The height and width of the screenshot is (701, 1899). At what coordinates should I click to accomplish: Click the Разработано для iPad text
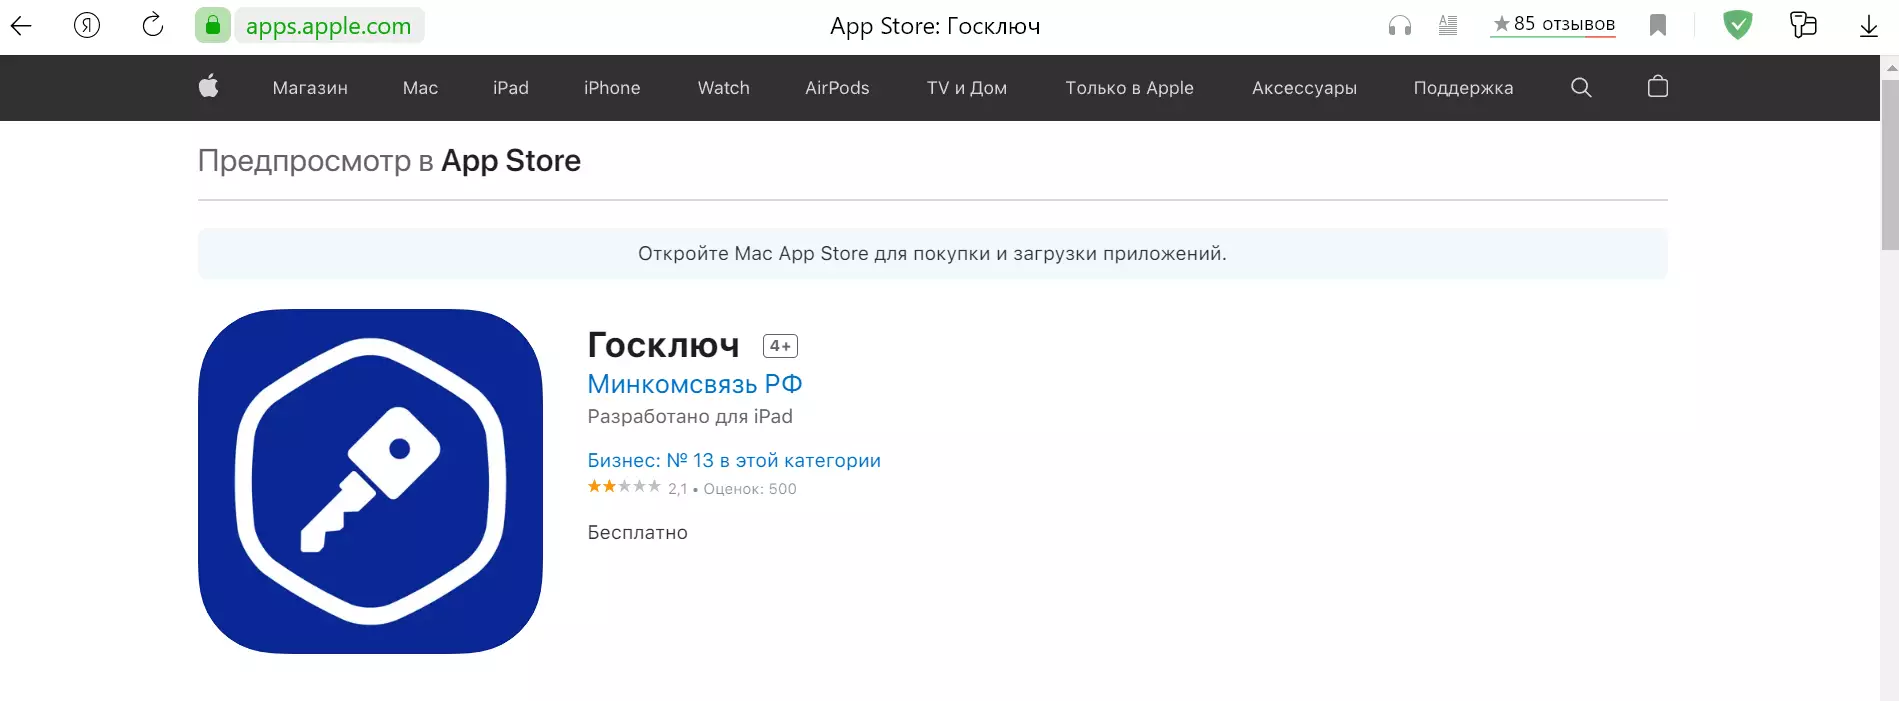[690, 416]
